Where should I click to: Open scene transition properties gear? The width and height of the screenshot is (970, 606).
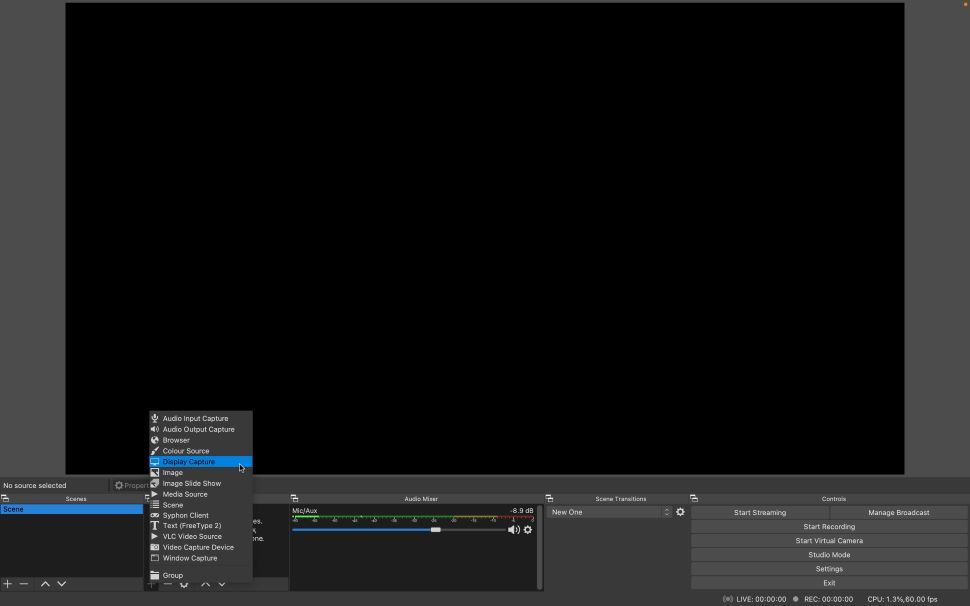(x=680, y=512)
